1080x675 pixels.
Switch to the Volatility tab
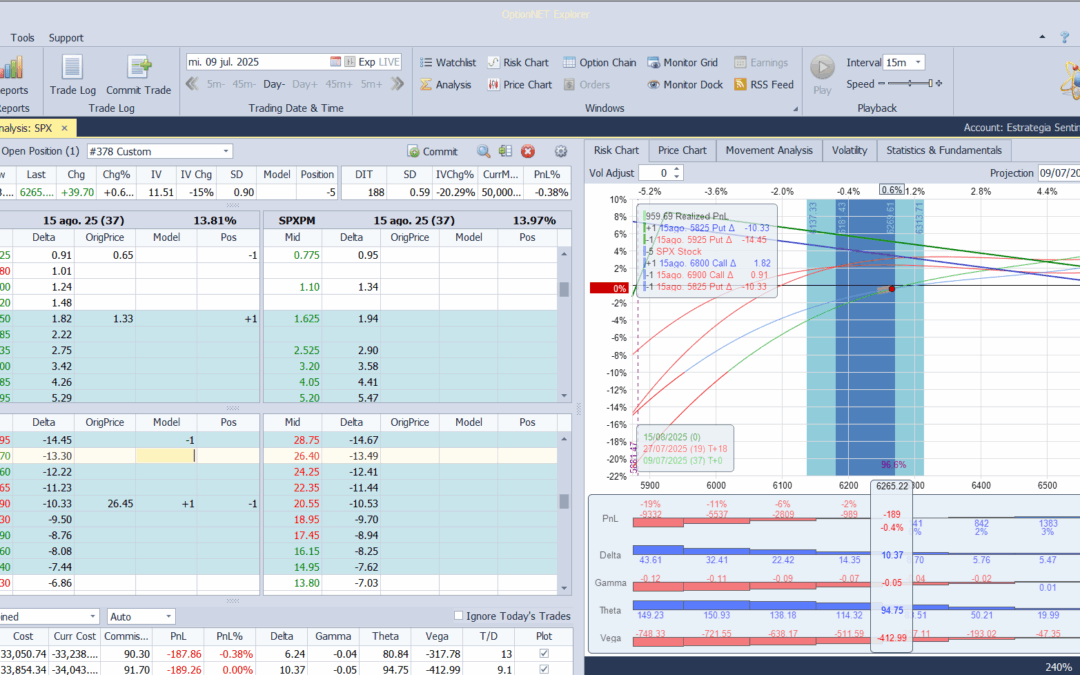point(849,150)
